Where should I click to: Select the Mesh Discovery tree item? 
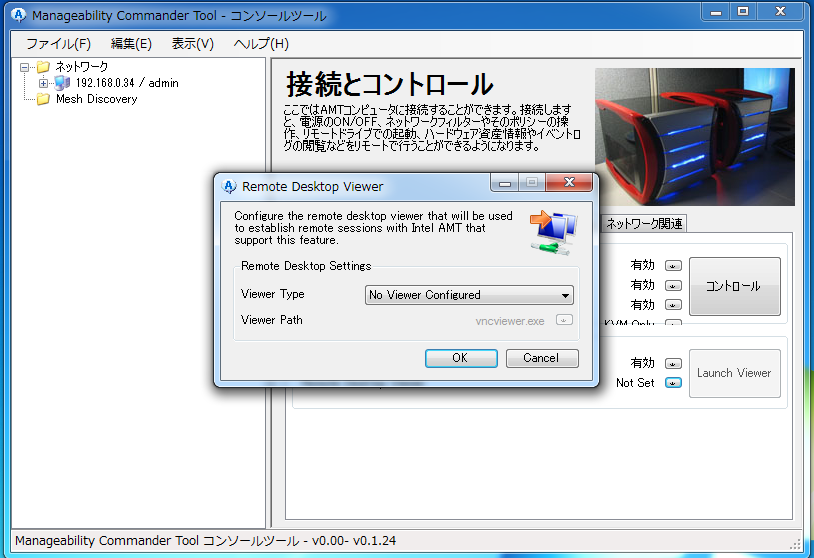click(x=97, y=99)
